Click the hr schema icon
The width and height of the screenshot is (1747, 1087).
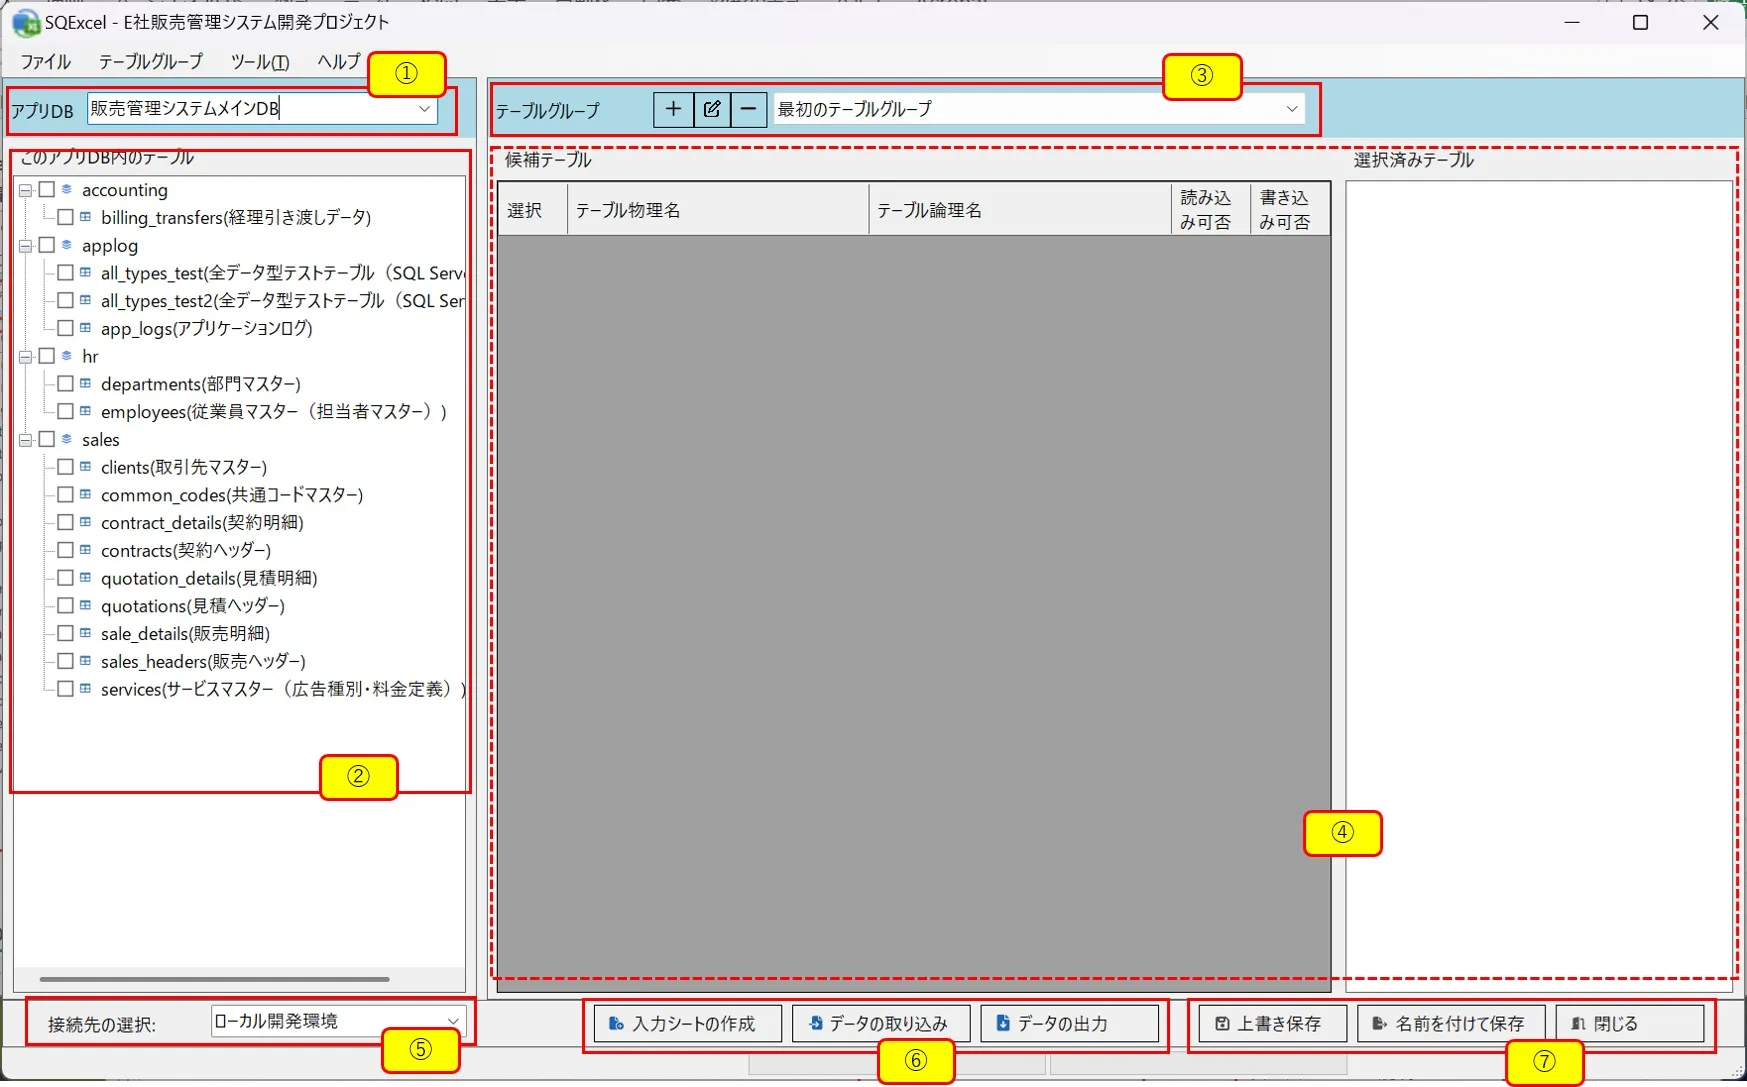[67, 356]
